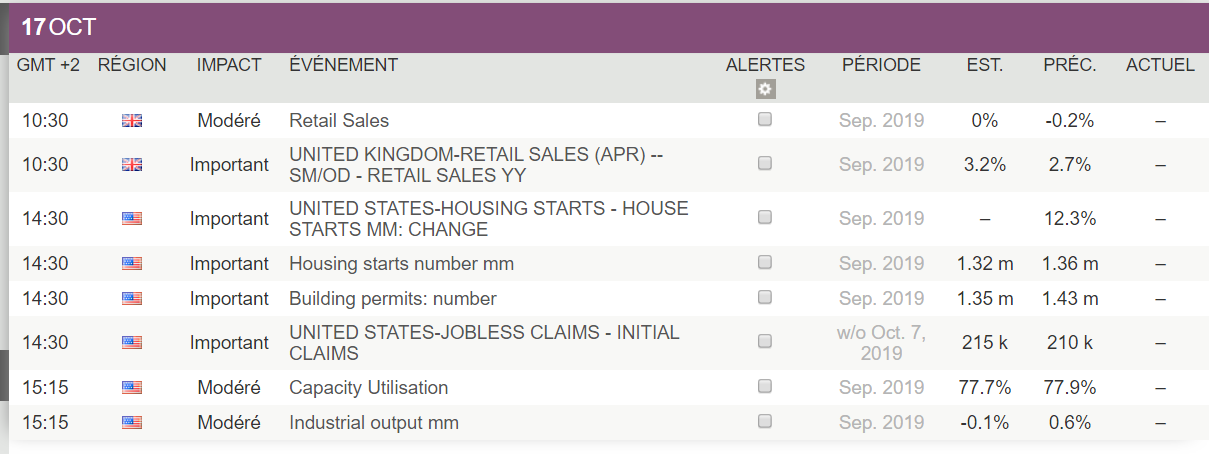The height and width of the screenshot is (454, 1213).
Task: Open alerts settings gear icon
Action: 765,89
